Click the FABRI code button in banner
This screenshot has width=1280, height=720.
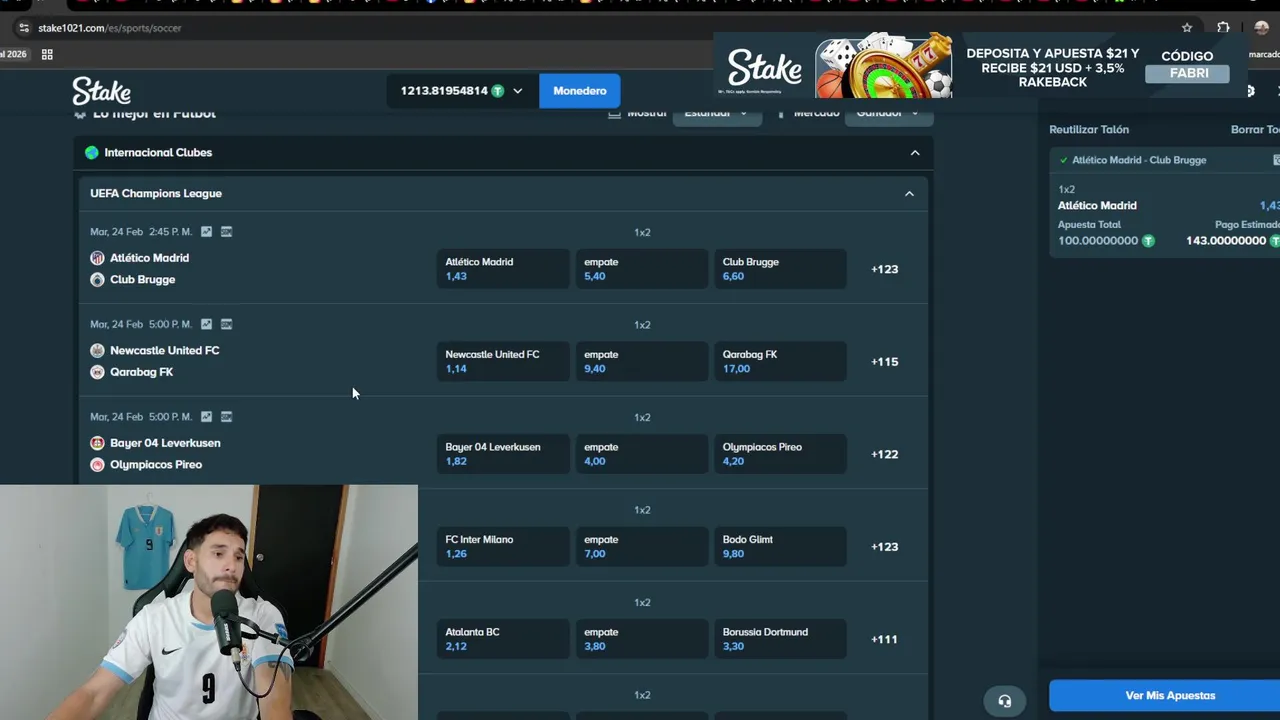(1189, 73)
